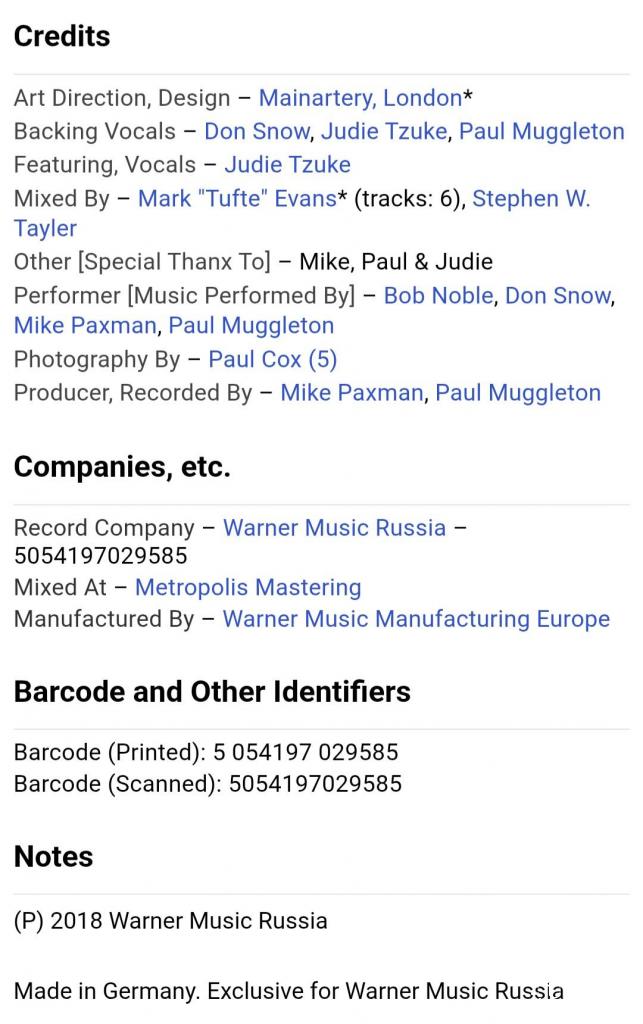Open Don Snow under Backing Vocals

(x=257, y=131)
